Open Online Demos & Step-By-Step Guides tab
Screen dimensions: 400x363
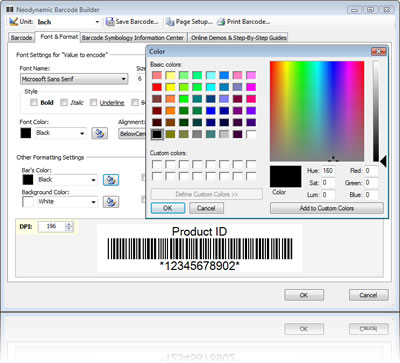click(x=239, y=38)
